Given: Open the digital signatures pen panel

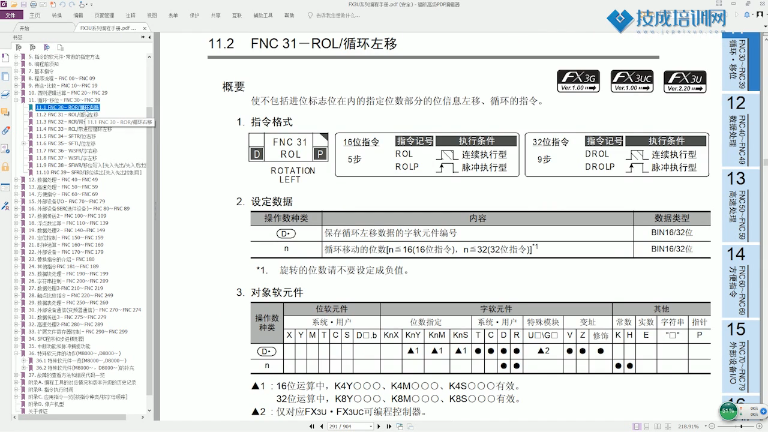Looking at the screenshot, I should 5,206.
